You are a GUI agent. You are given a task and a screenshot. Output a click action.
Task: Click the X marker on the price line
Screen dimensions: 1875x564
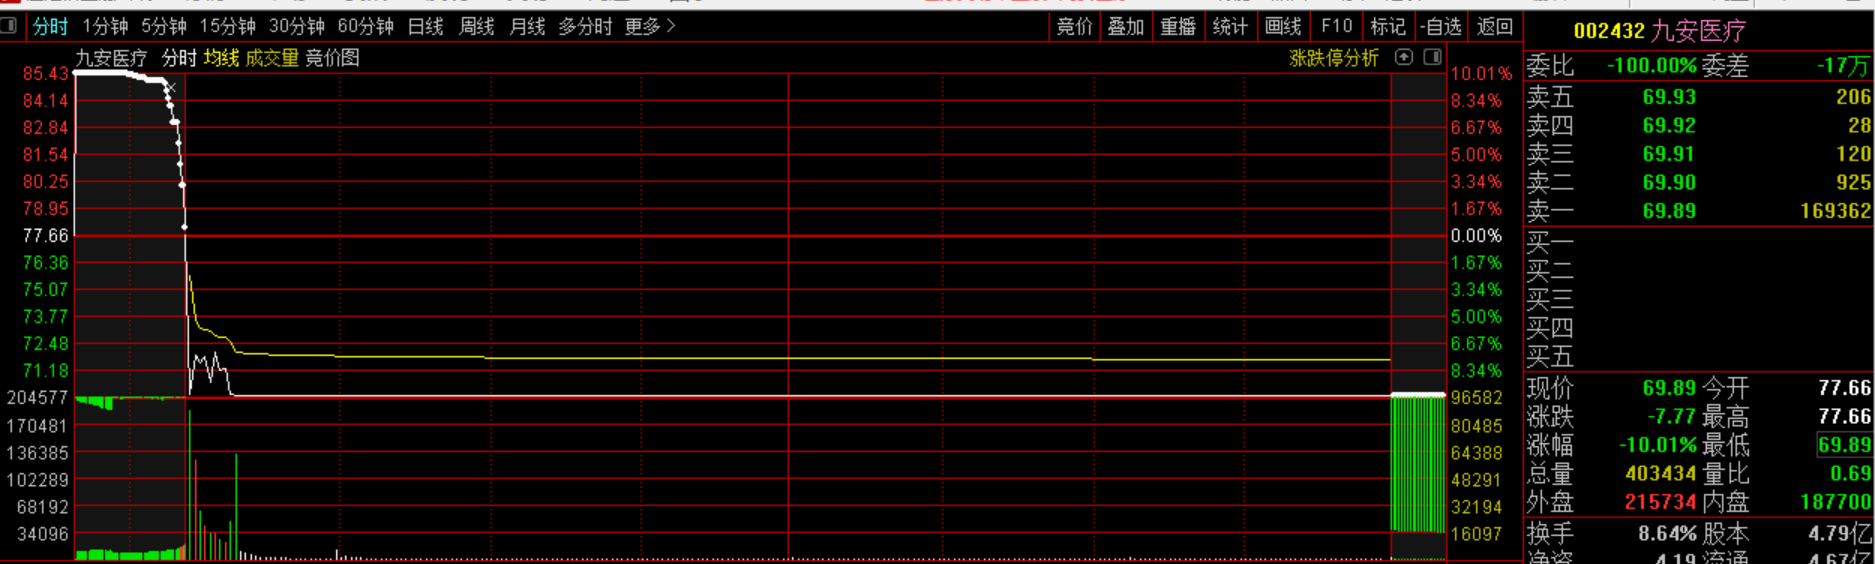[x=171, y=88]
